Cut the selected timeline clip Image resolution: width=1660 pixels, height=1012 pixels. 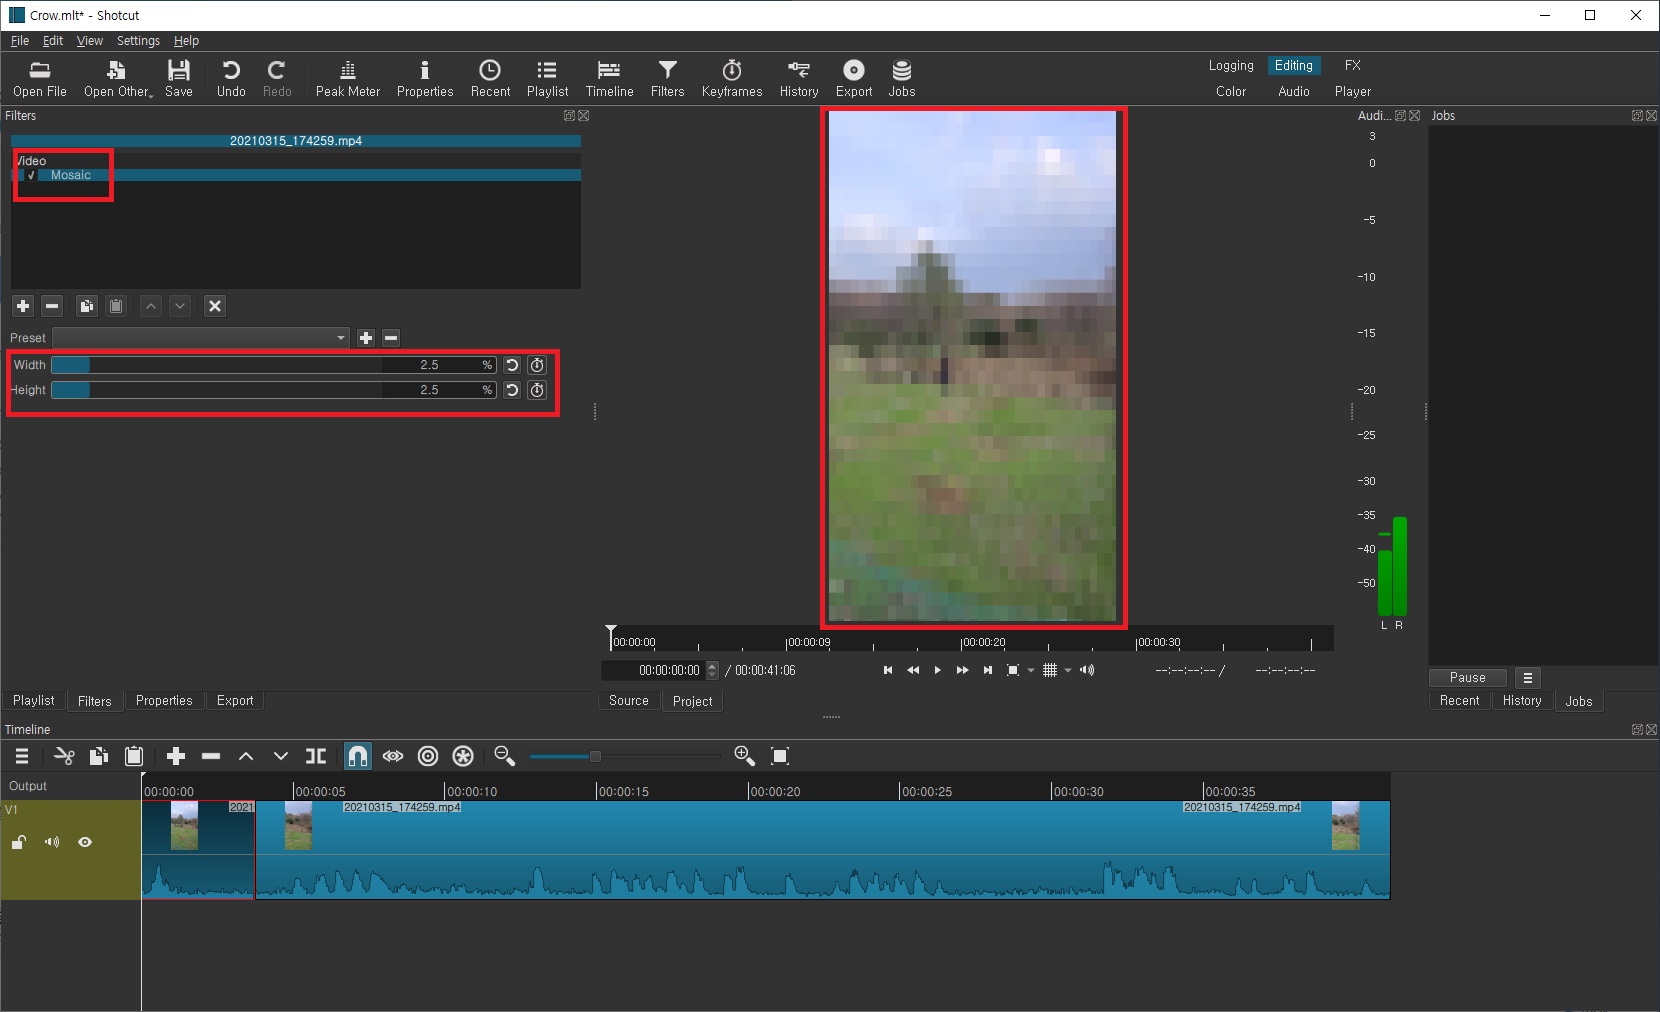click(64, 756)
